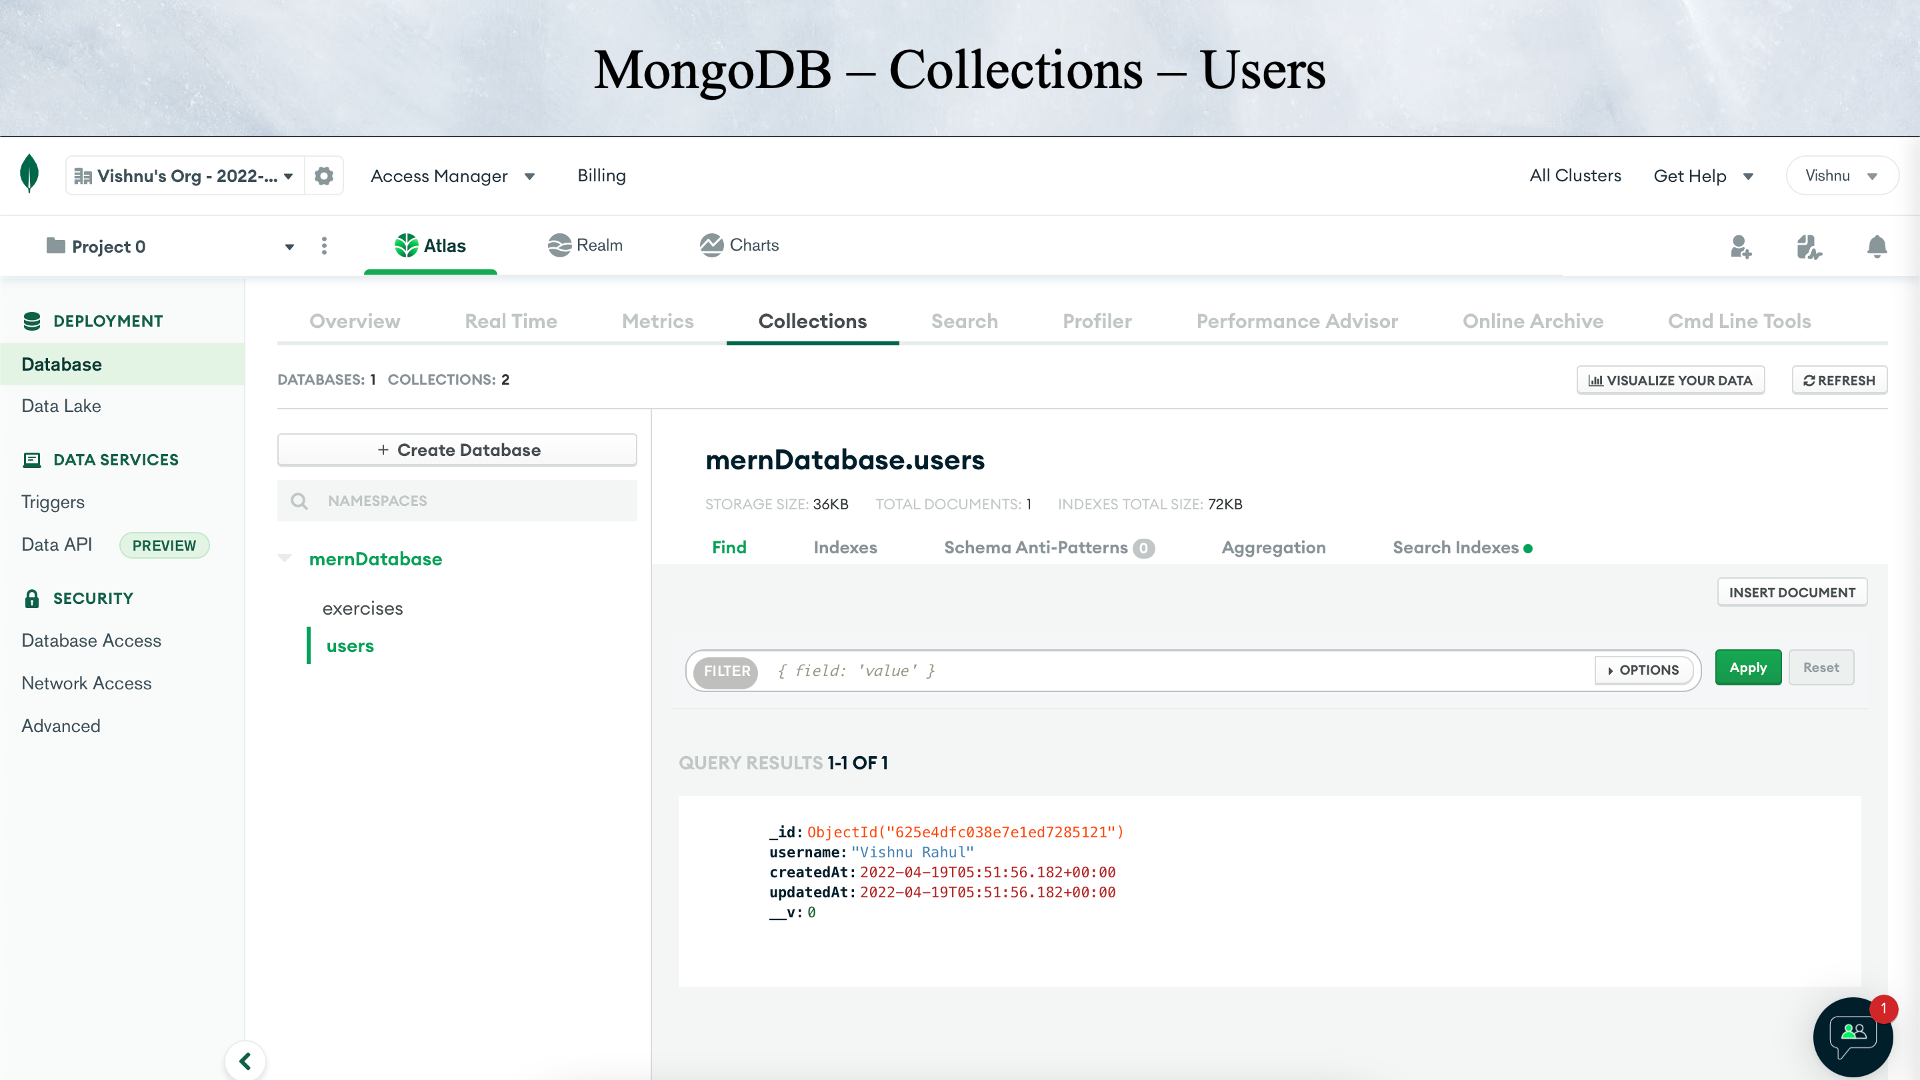The height and width of the screenshot is (1080, 1920).
Task: Click the vertical ellipsis next to Project 0
Action: click(x=324, y=246)
